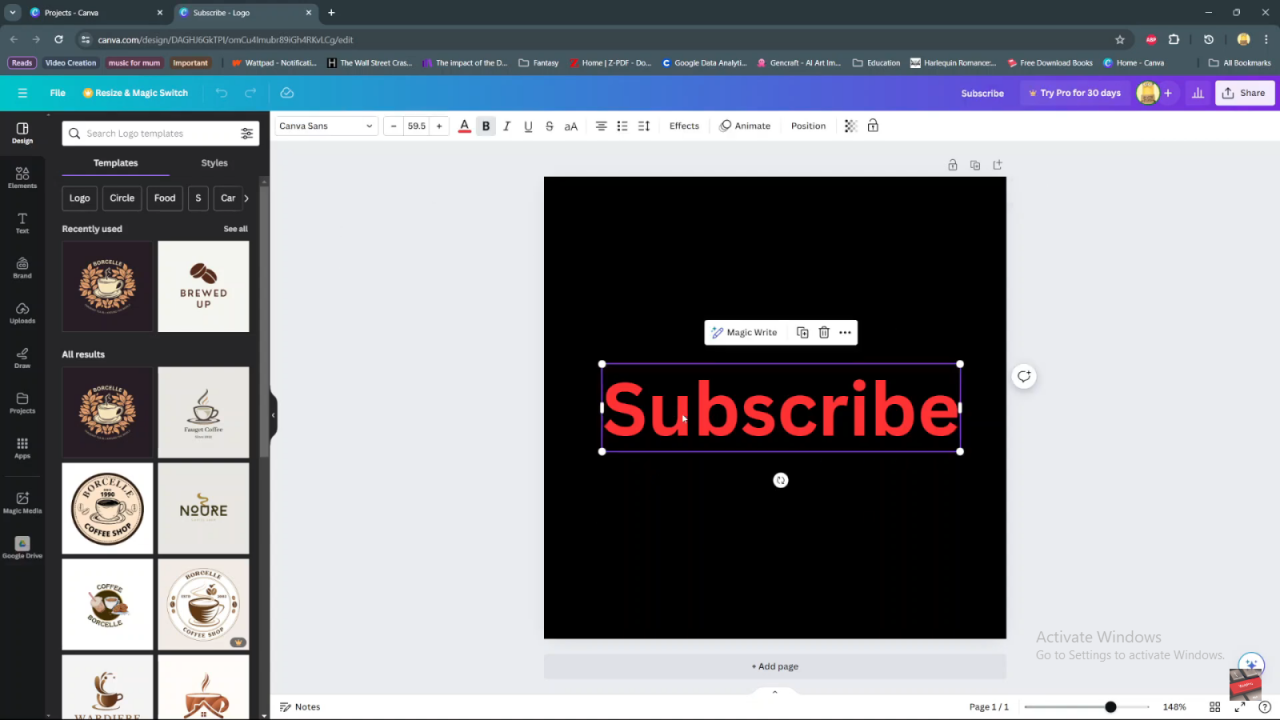Viewport: 1280px width, 720px height.
Task: Change the text alignment
Action: coord(601,126)
